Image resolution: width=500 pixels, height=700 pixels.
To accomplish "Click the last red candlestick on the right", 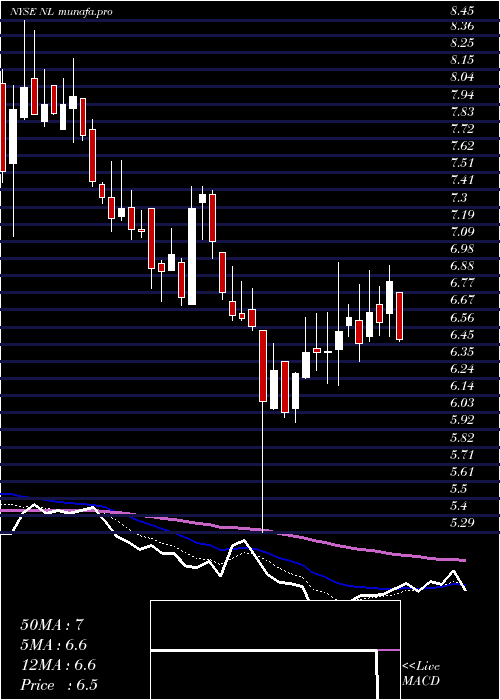I will click(x=400, y=317).
